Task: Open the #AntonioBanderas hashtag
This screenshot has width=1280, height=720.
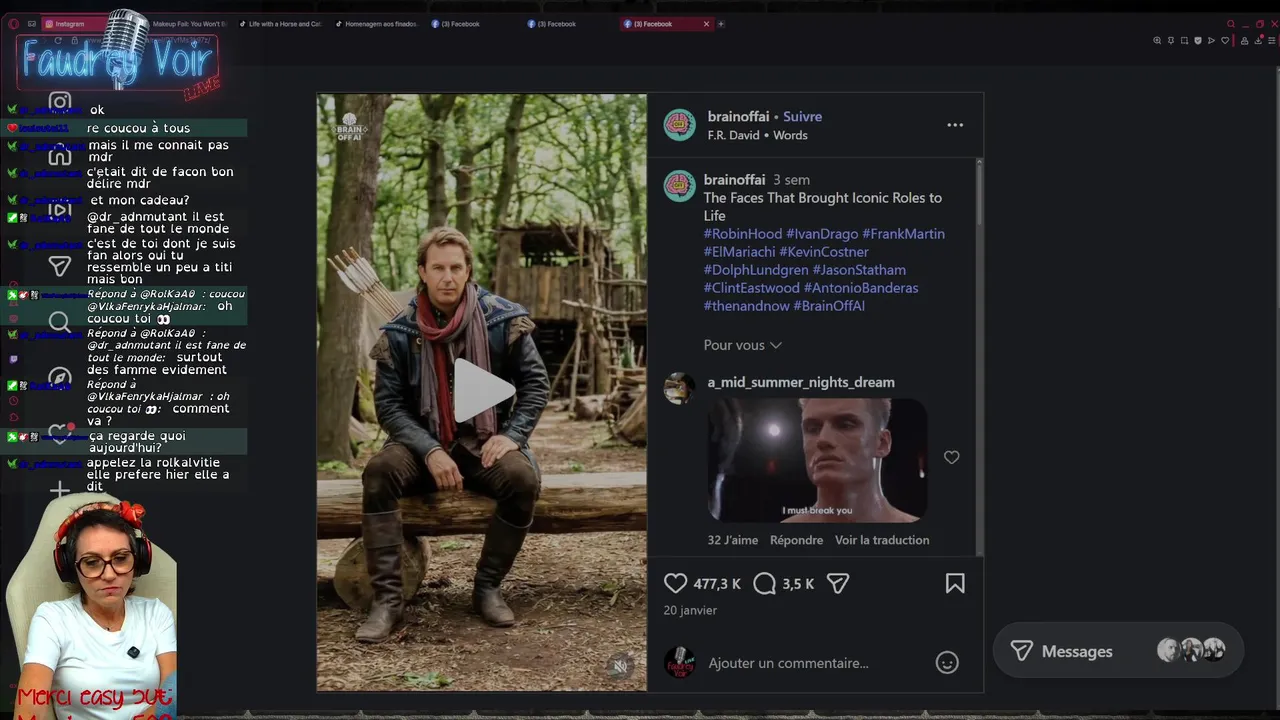Action: [x=861, y=288]
